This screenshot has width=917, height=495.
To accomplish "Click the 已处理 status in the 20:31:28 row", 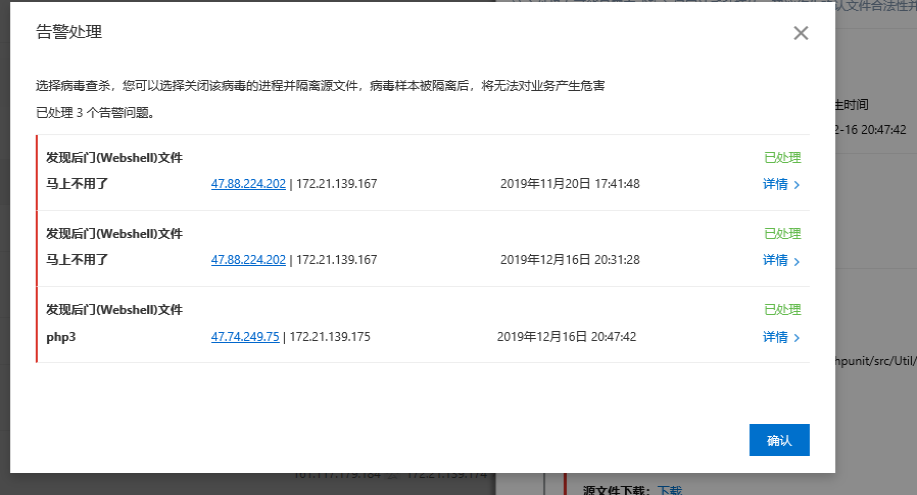I will pos(782,233).
